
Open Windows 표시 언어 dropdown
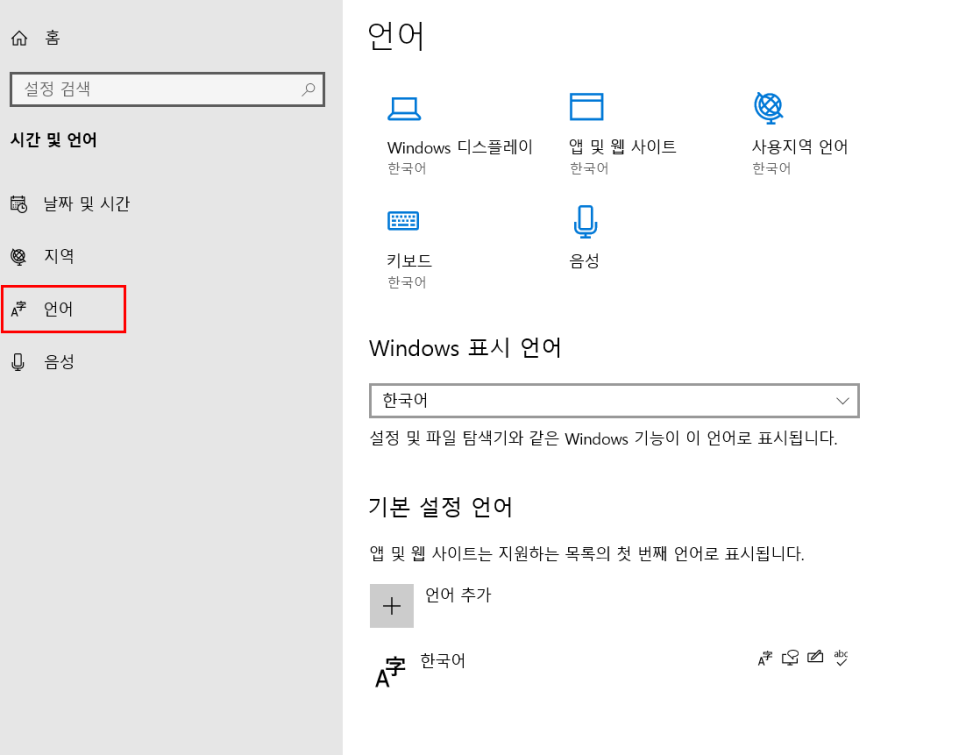pyautogui.click(x=614, y=401)
